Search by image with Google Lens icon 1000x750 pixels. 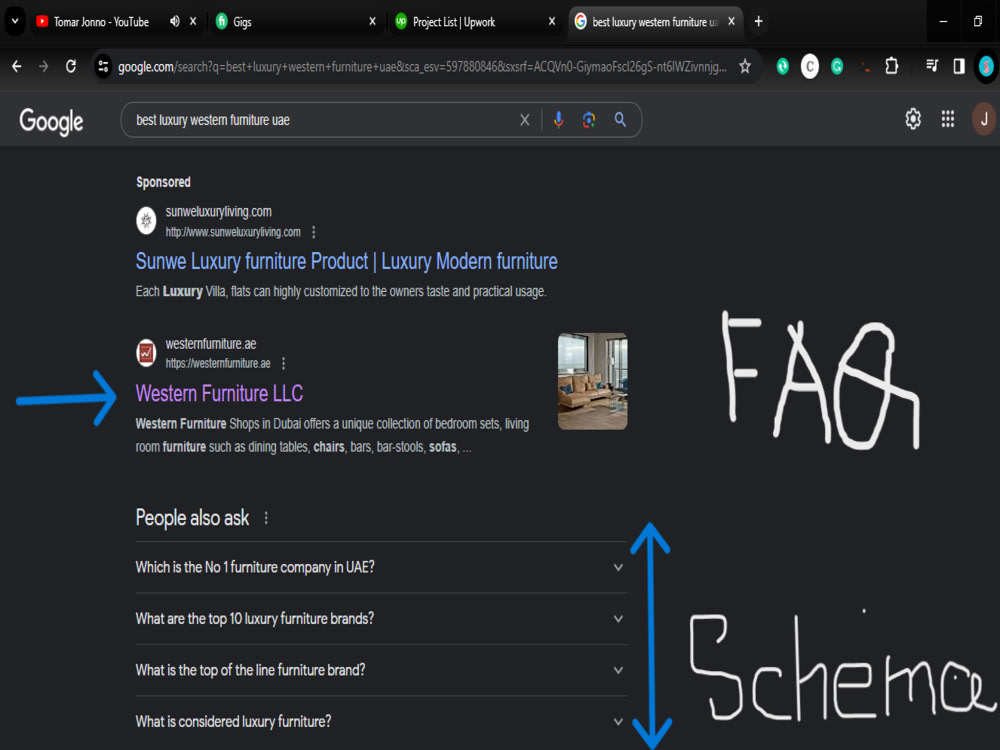[589, 120]
